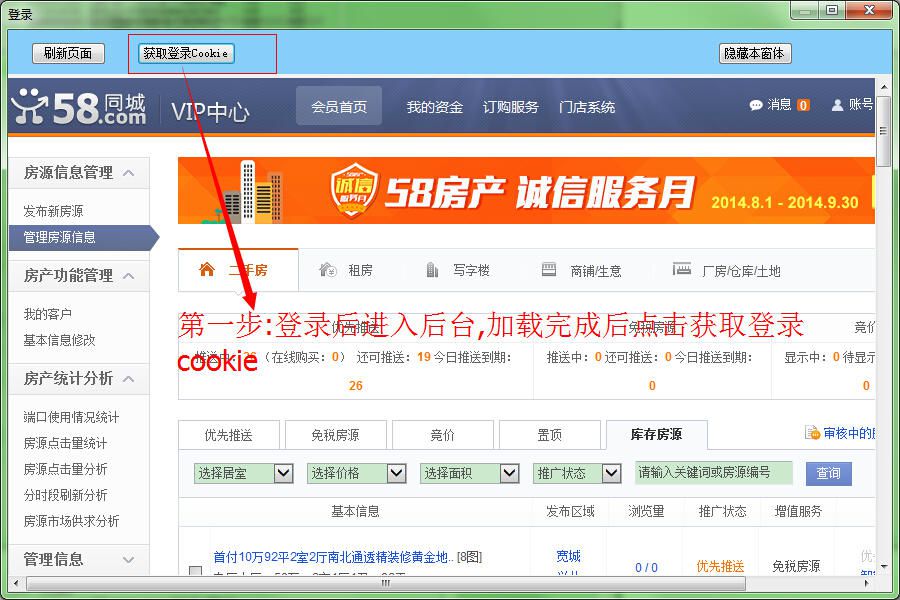Click the 审核中 document icon

(x=812, y=432)
